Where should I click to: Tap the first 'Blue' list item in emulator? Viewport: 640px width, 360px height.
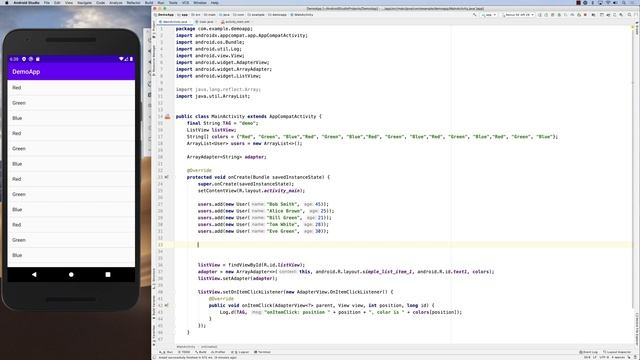point(71,118)
